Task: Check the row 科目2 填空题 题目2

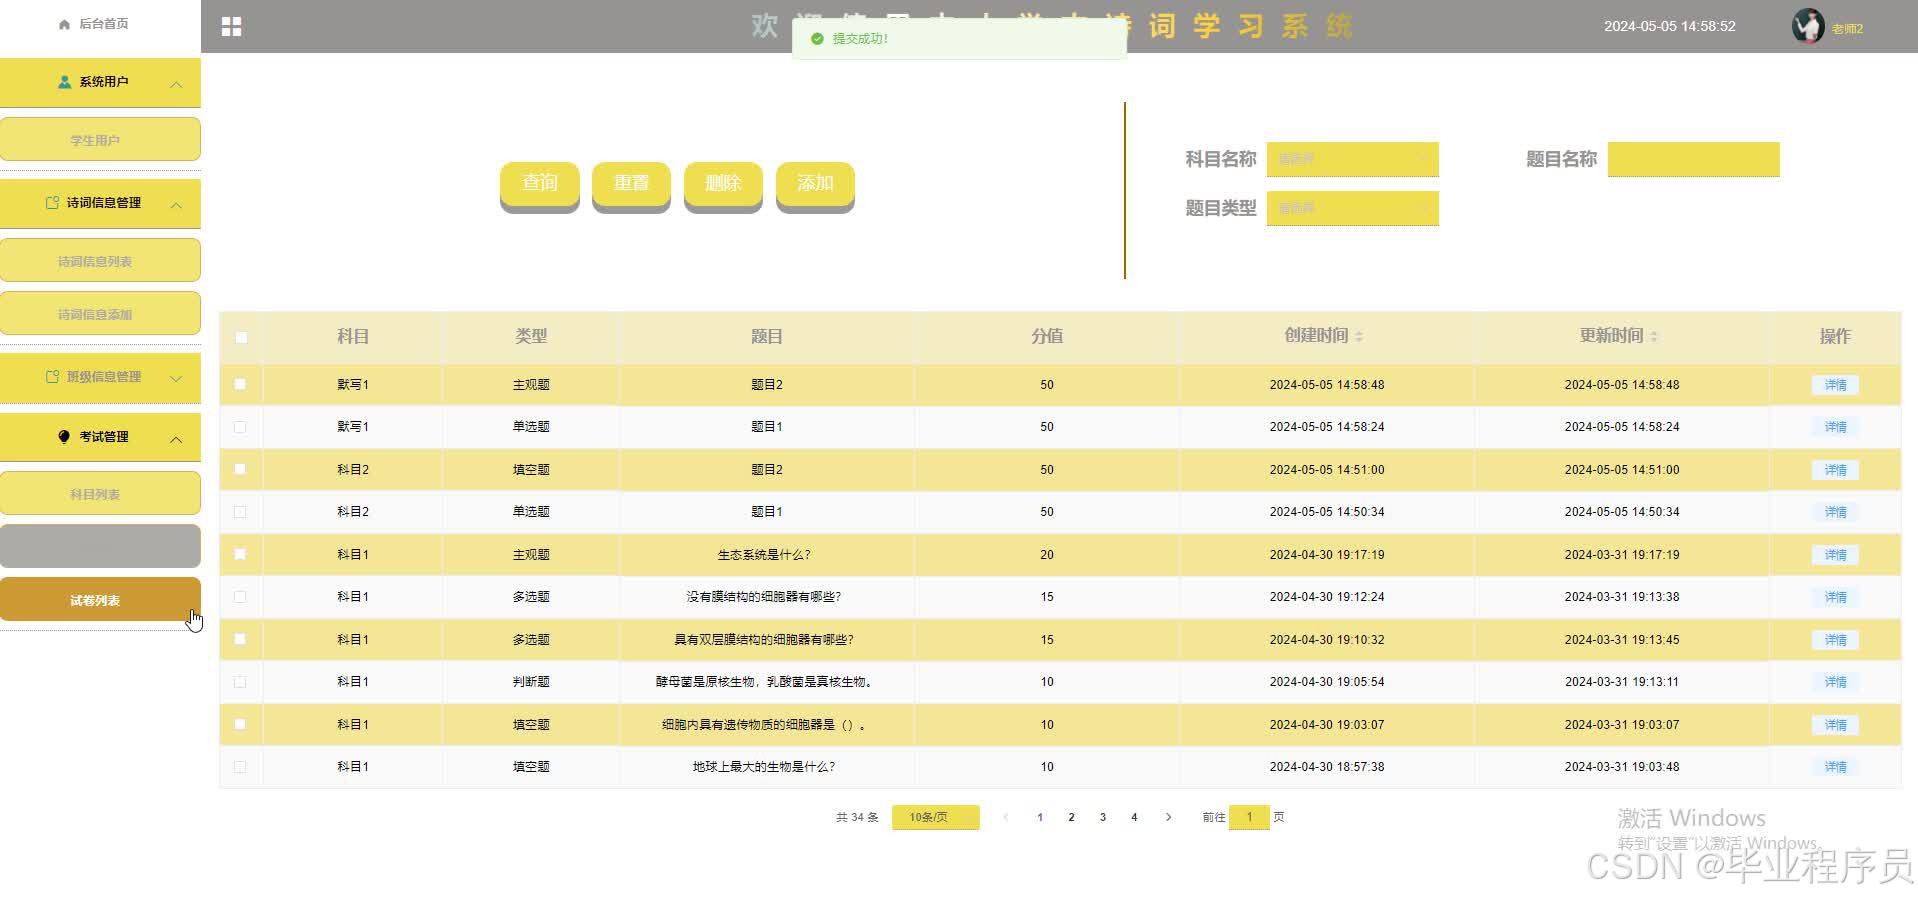Action: (240, 469)
